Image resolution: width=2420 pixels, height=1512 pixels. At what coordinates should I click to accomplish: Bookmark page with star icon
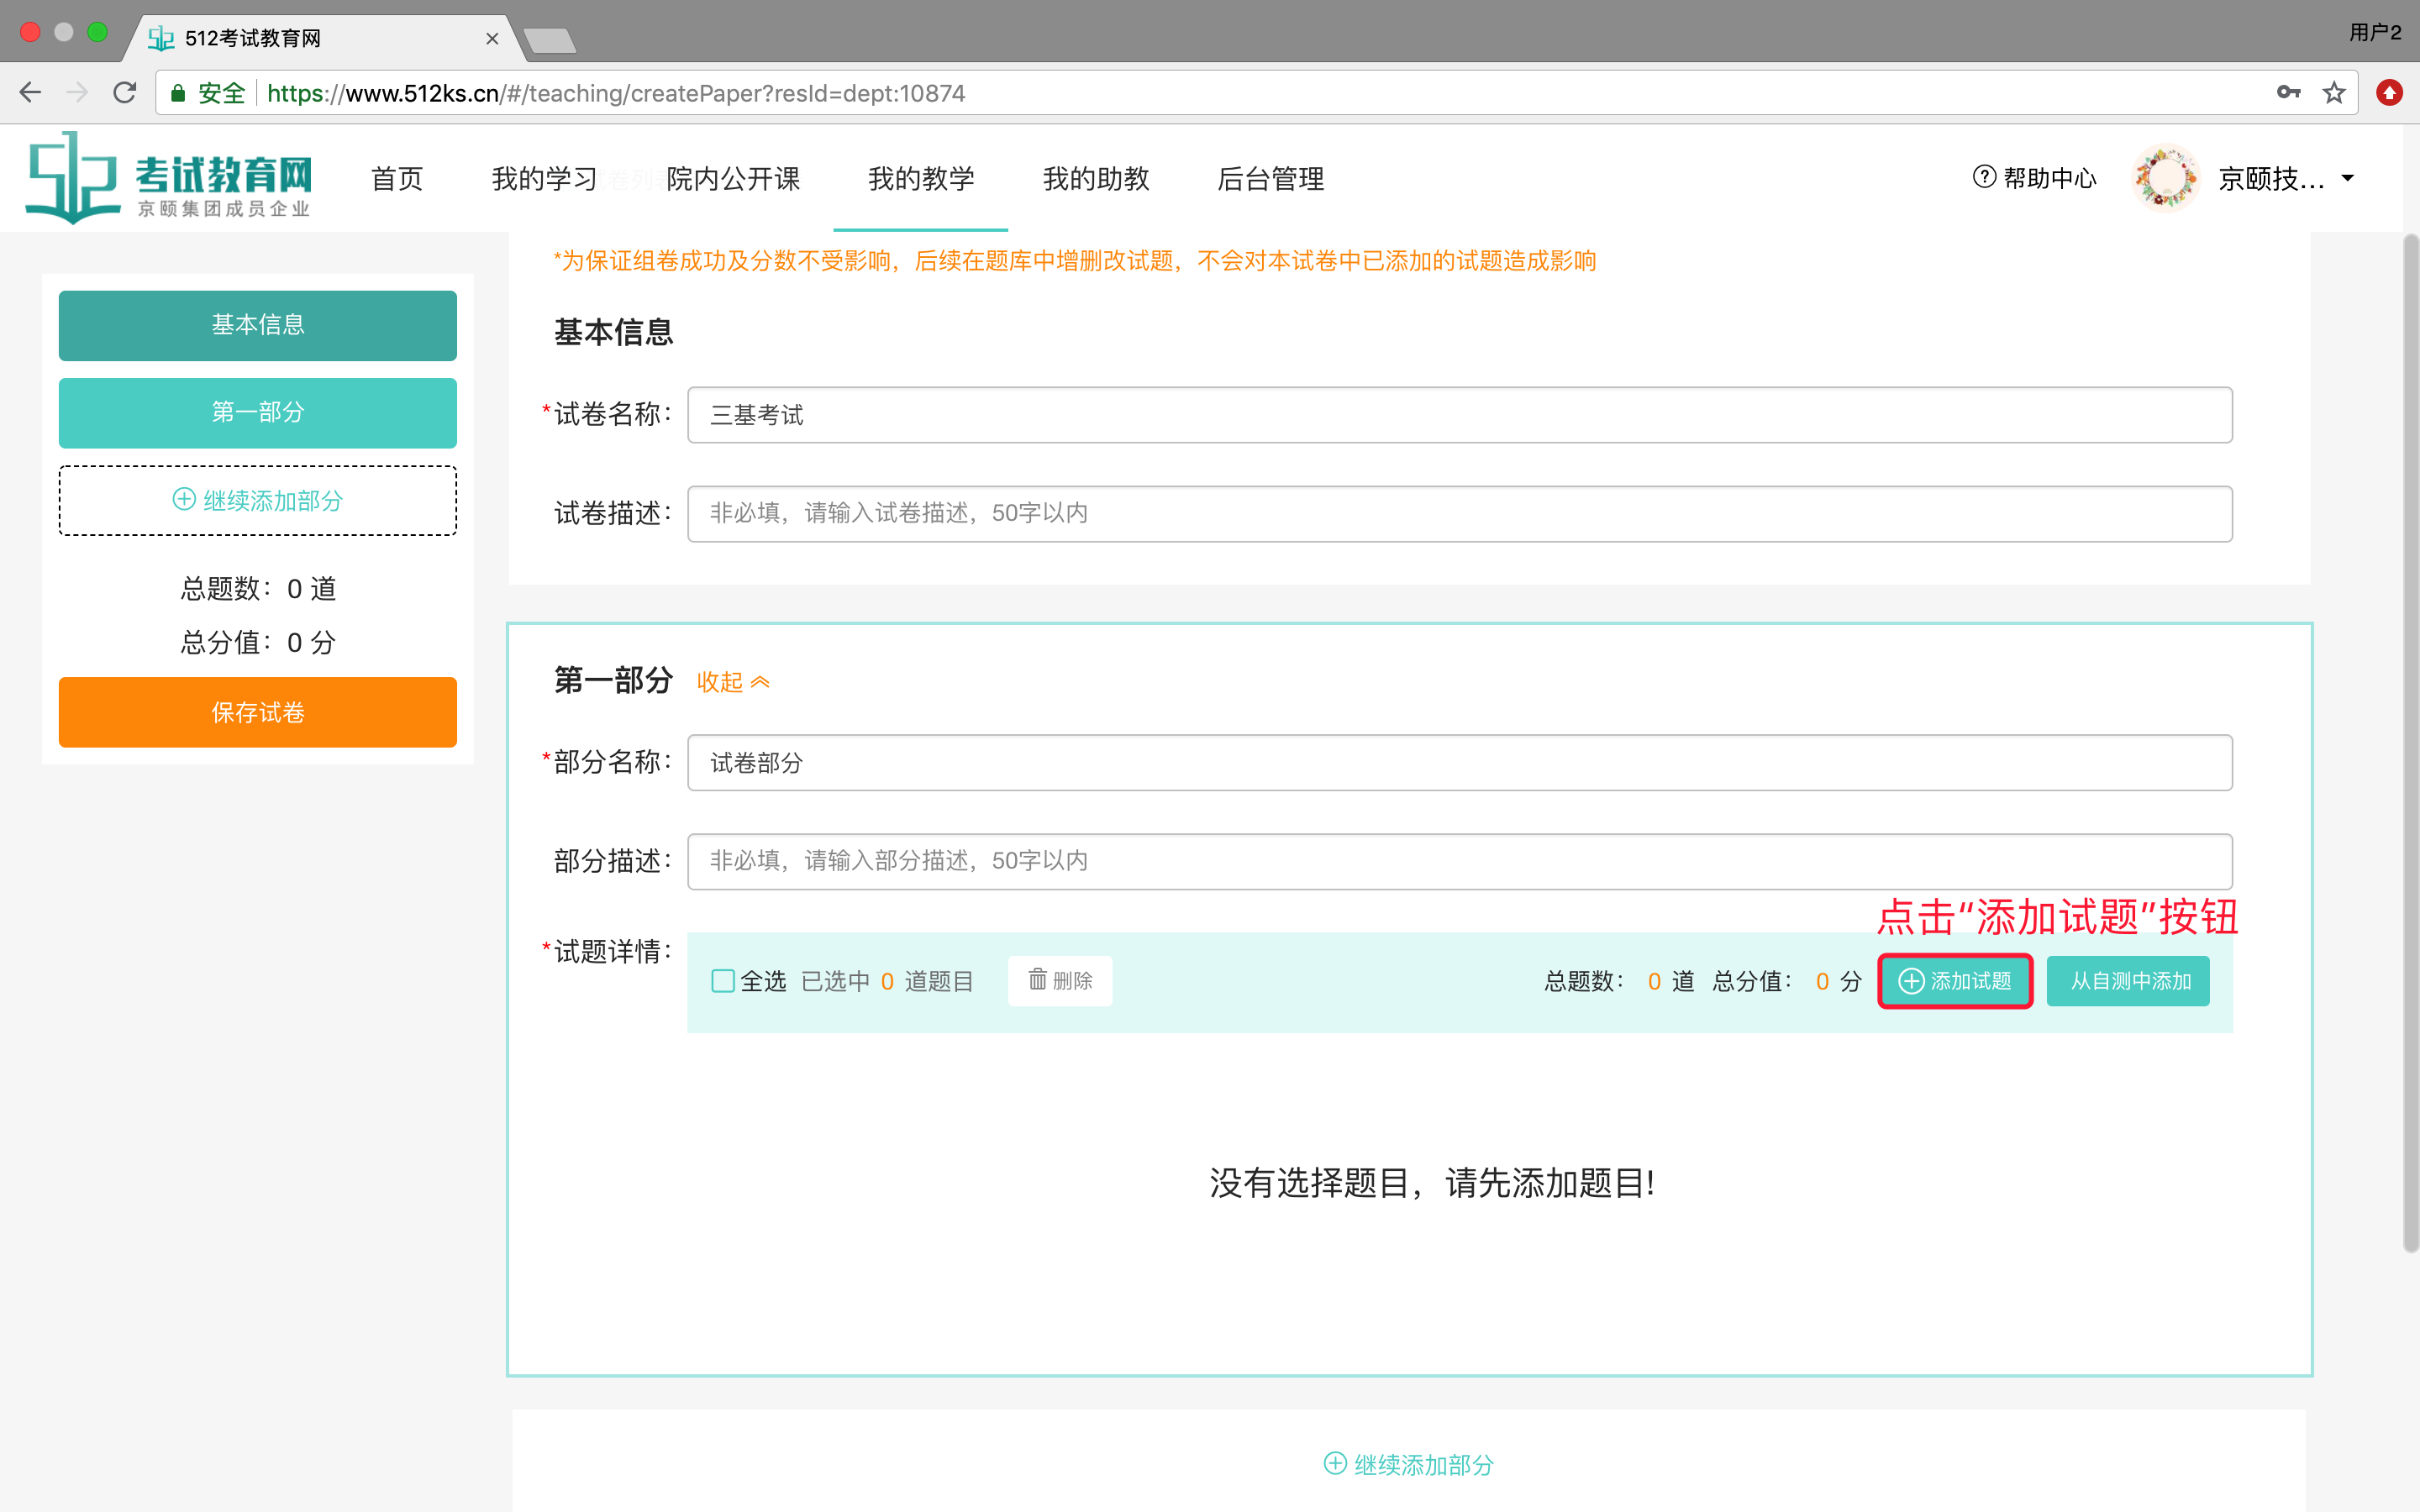point(2334,93)
